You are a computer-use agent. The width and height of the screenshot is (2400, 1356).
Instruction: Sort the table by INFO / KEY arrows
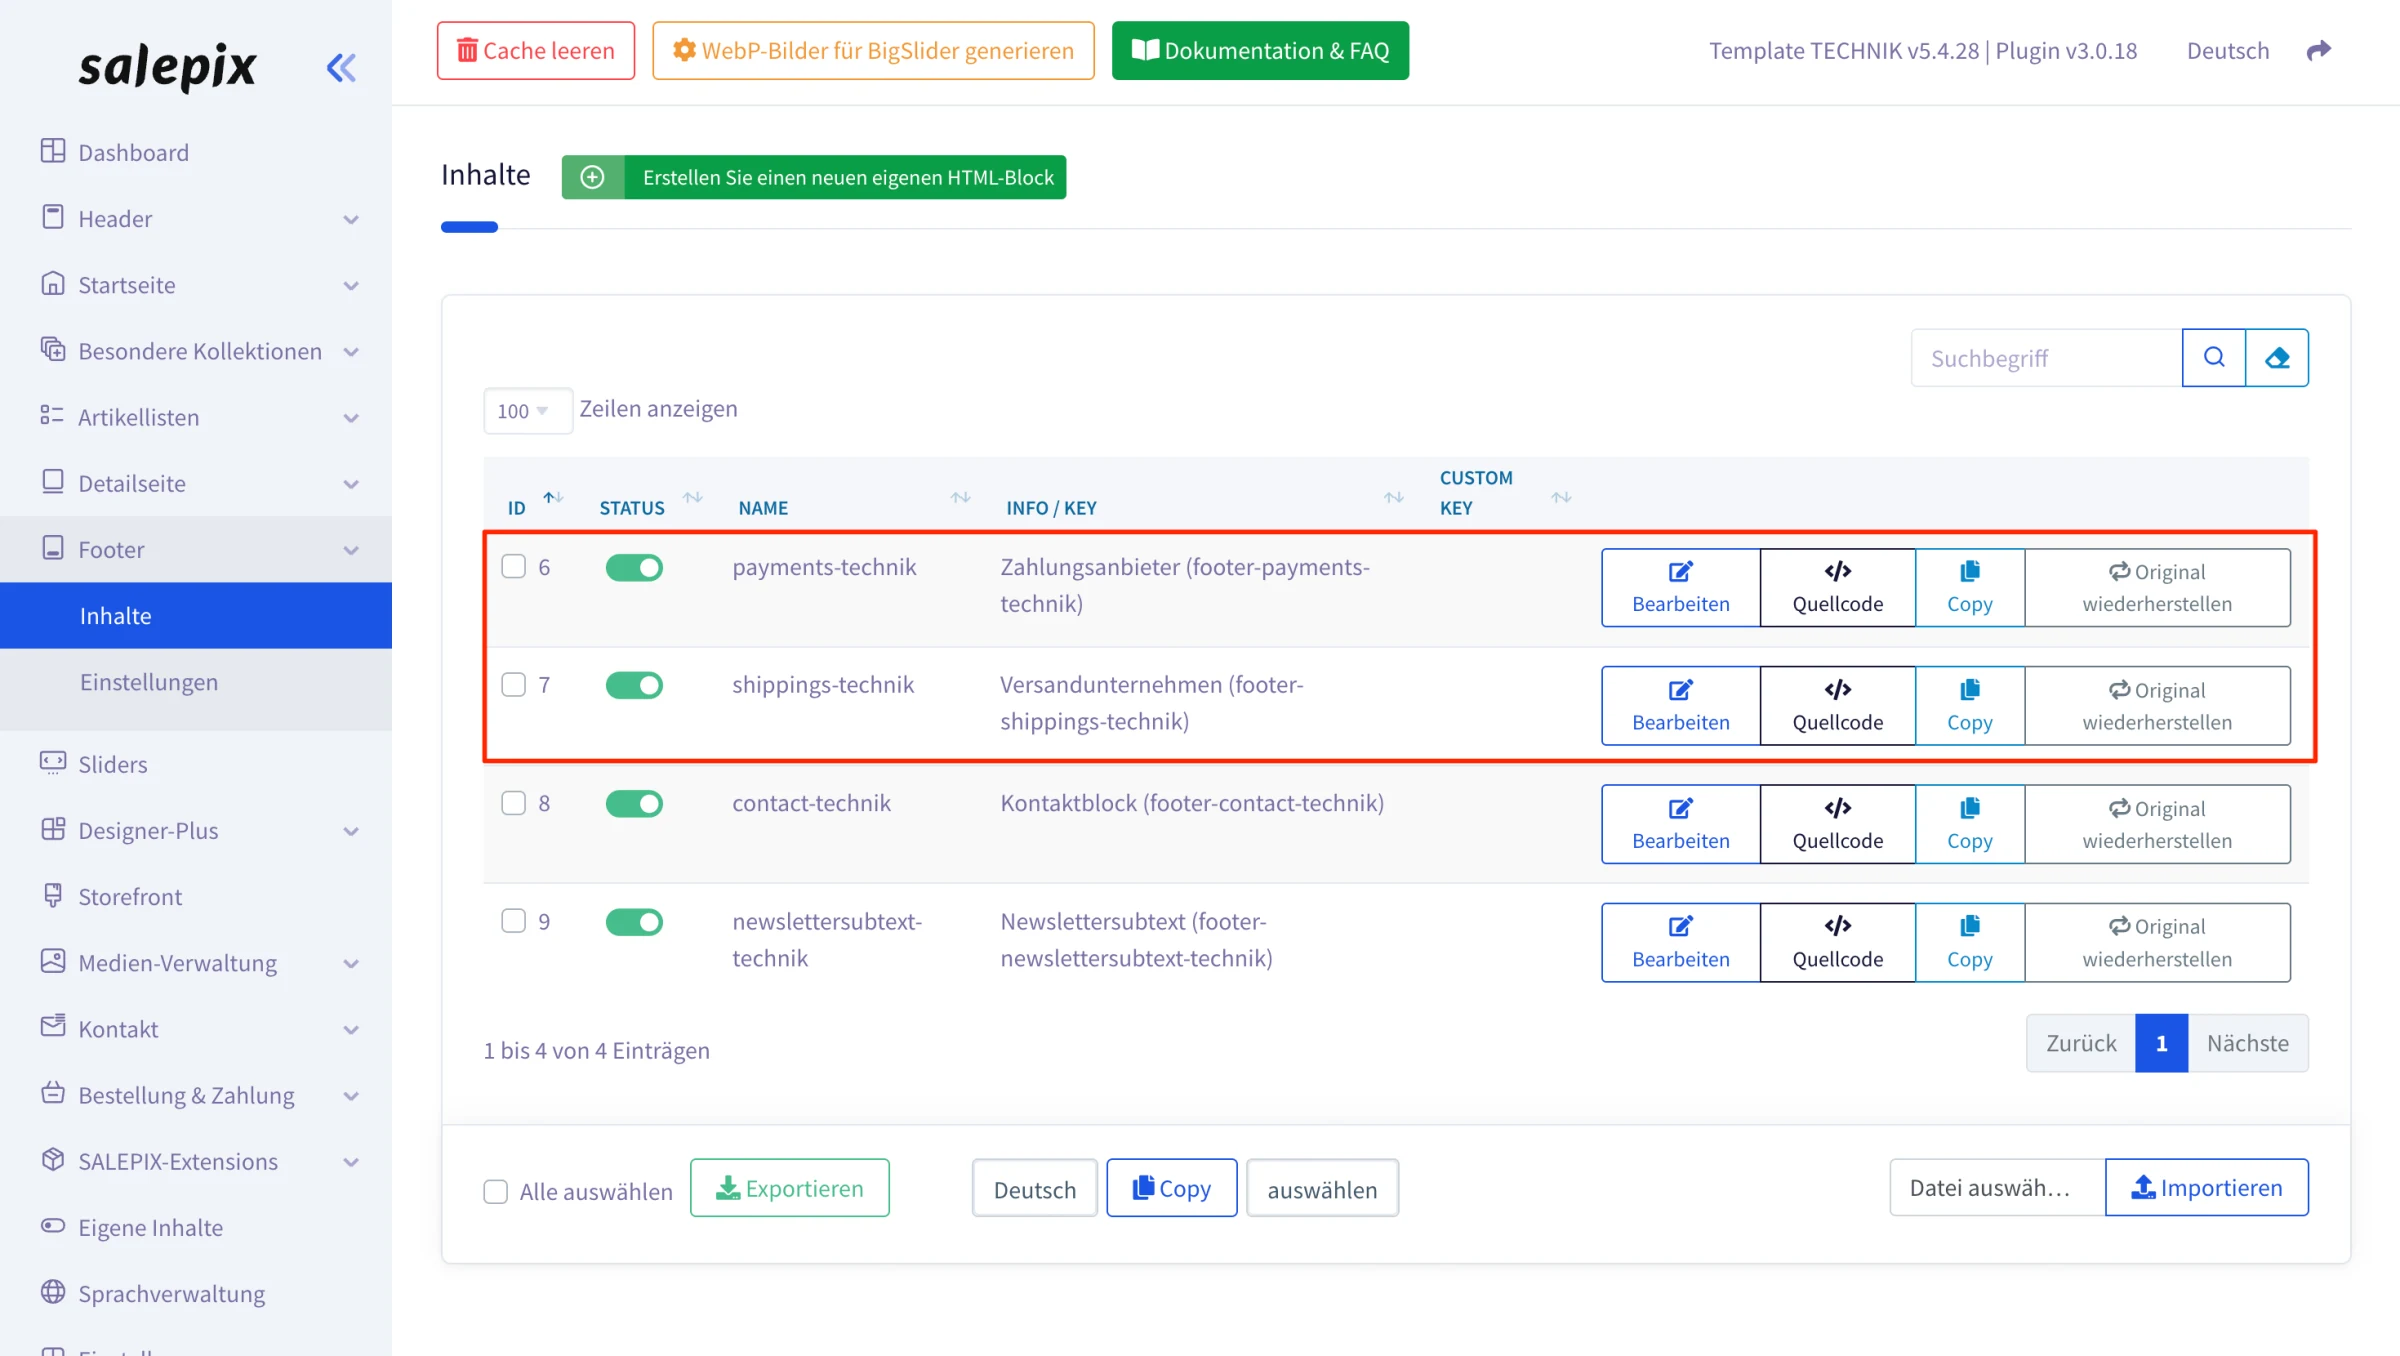(1394, 497)
